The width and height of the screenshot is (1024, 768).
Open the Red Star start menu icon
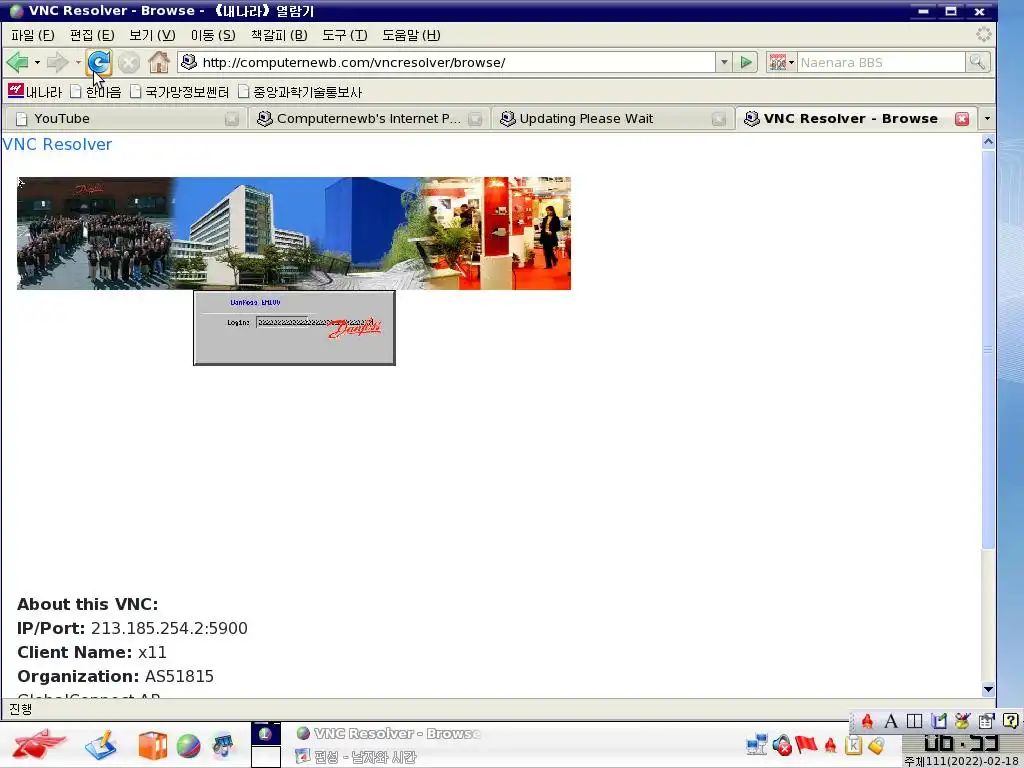click(x=39, y=744)
